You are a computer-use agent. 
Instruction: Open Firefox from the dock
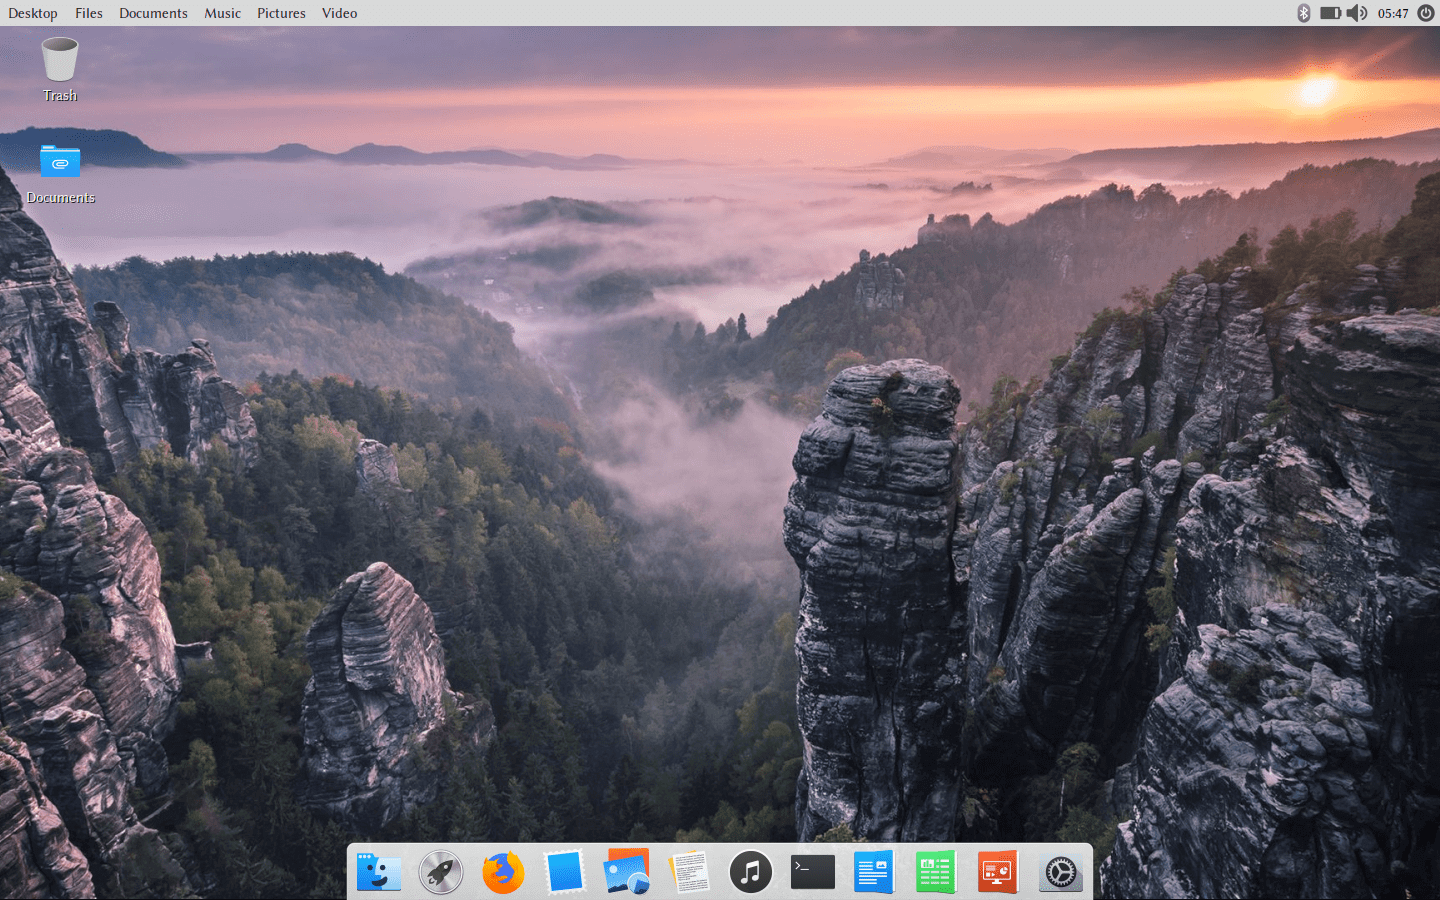pyautogui.click(x=503, y=872)
